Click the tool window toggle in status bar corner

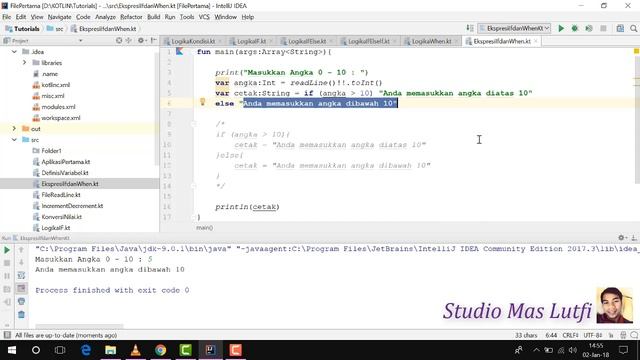(x=7, y=335)
